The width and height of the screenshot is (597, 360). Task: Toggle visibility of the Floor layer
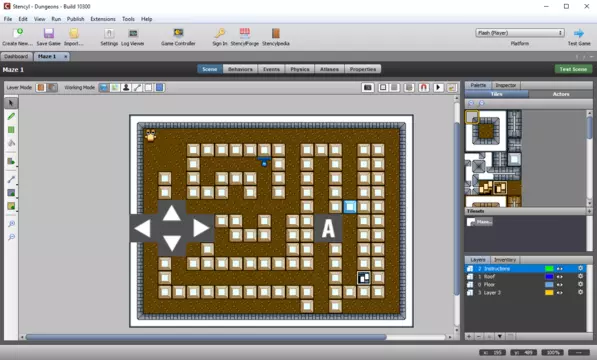(x=560, y=285)
